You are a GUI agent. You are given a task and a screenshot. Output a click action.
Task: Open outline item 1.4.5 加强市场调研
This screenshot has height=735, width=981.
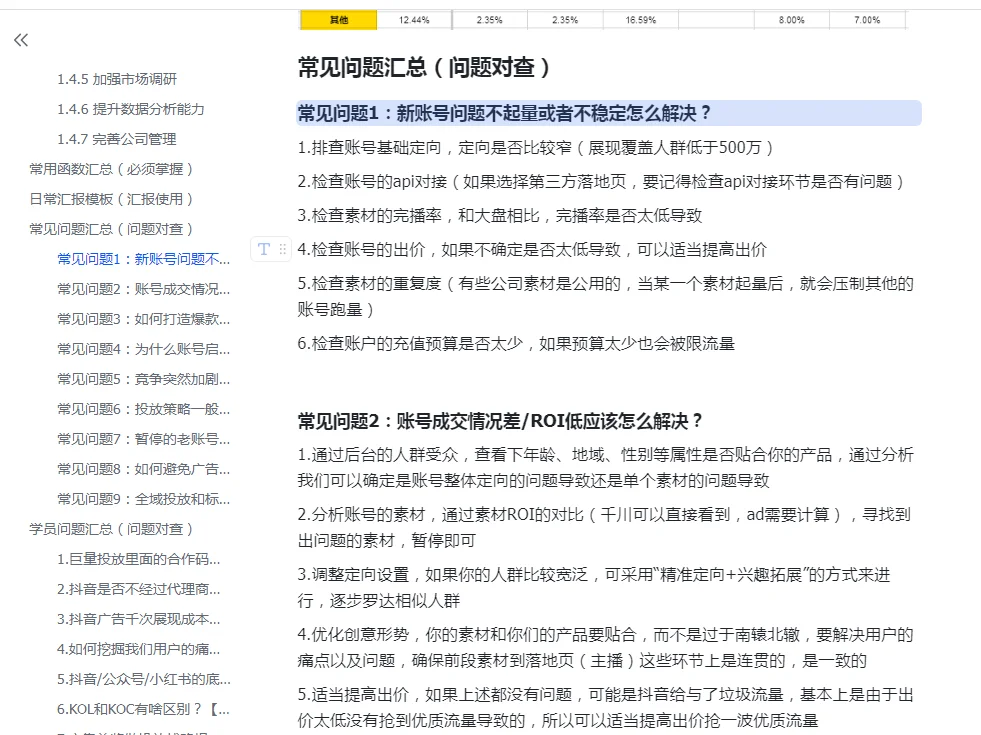tap(117, 79)
